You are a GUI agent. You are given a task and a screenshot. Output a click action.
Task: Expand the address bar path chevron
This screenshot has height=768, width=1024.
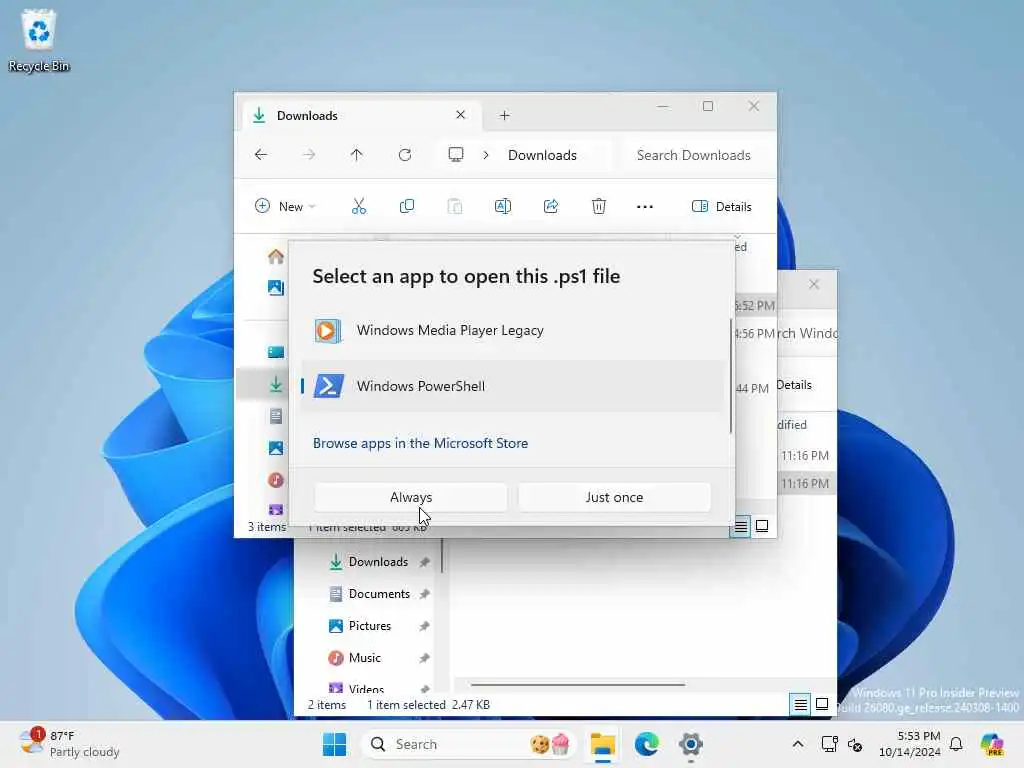[486, 155]
